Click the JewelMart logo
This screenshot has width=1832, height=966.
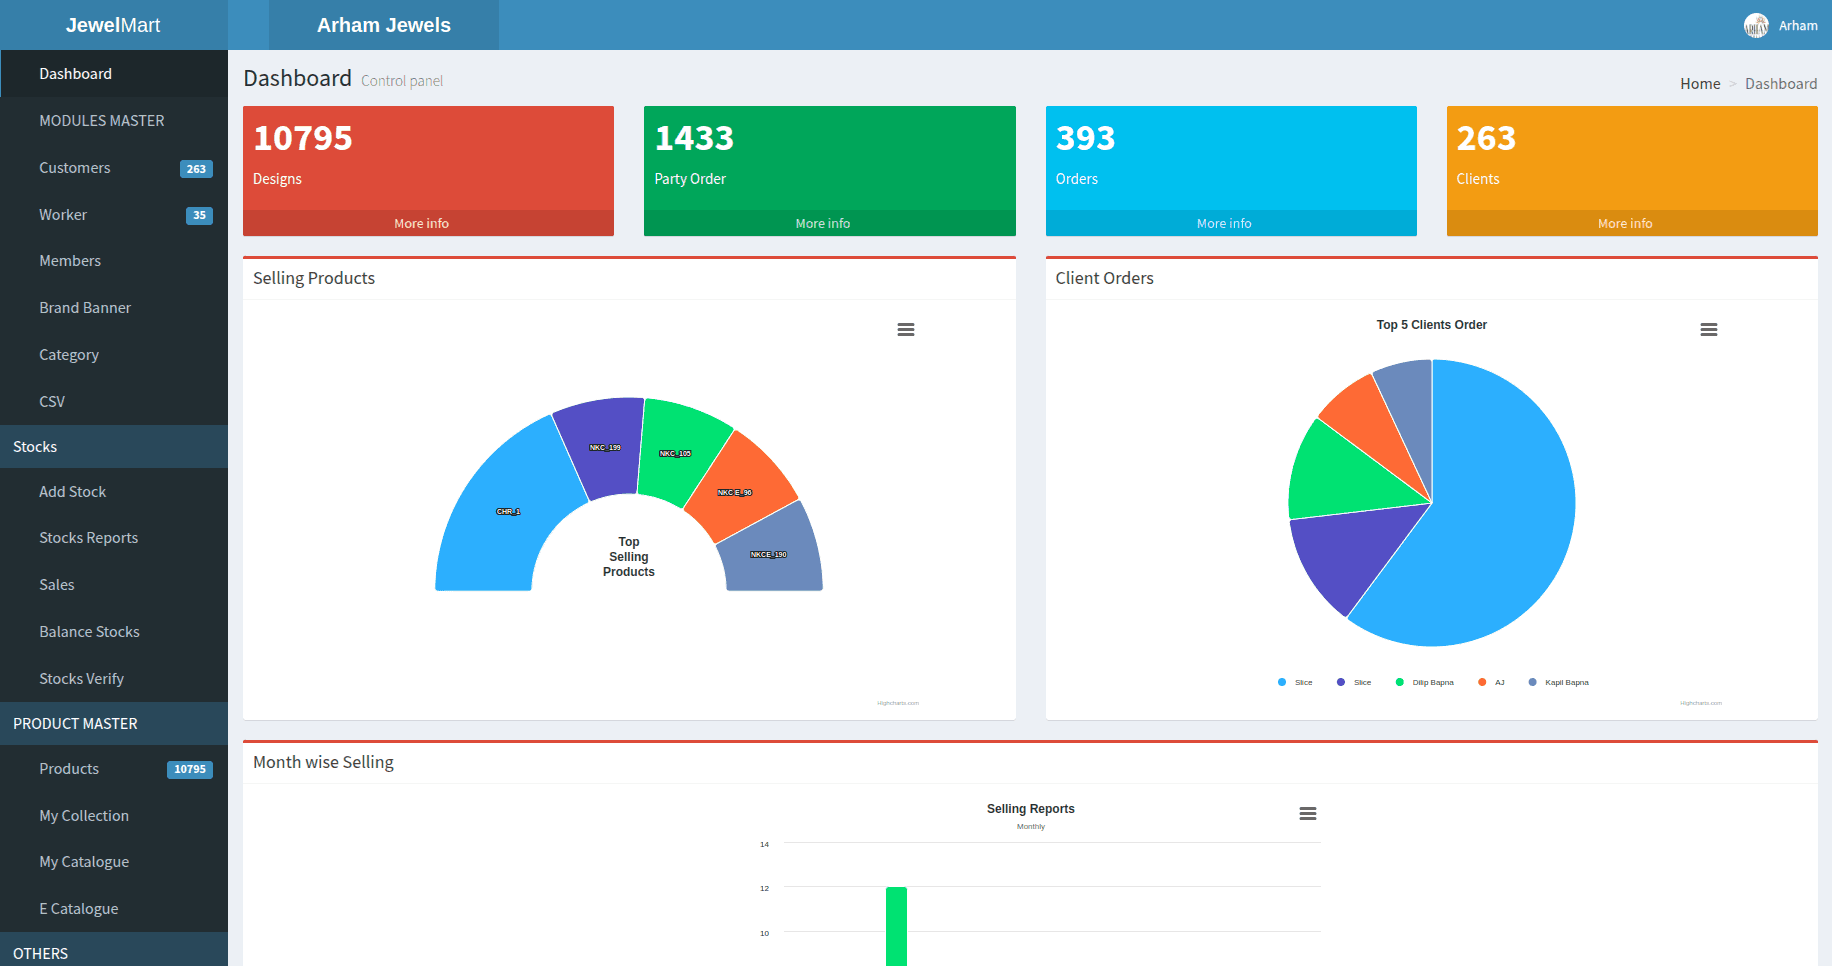pyautogui.click(x=113, y=25)
